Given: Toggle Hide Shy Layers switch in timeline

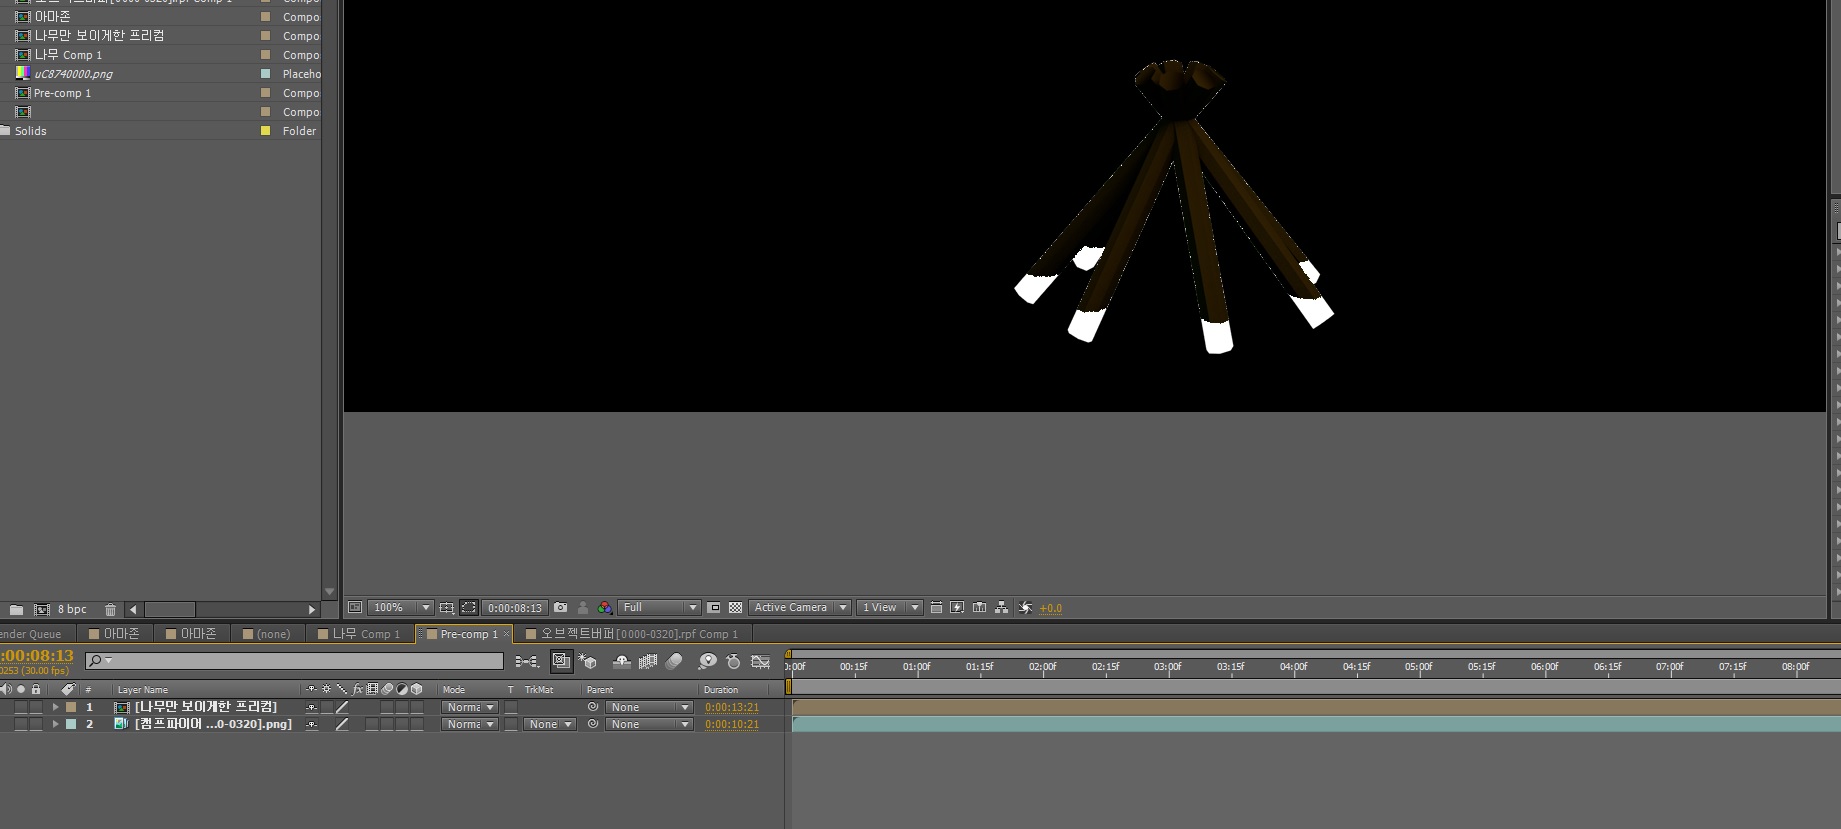Looking at the screenshot, I should [x=621, y=661].
